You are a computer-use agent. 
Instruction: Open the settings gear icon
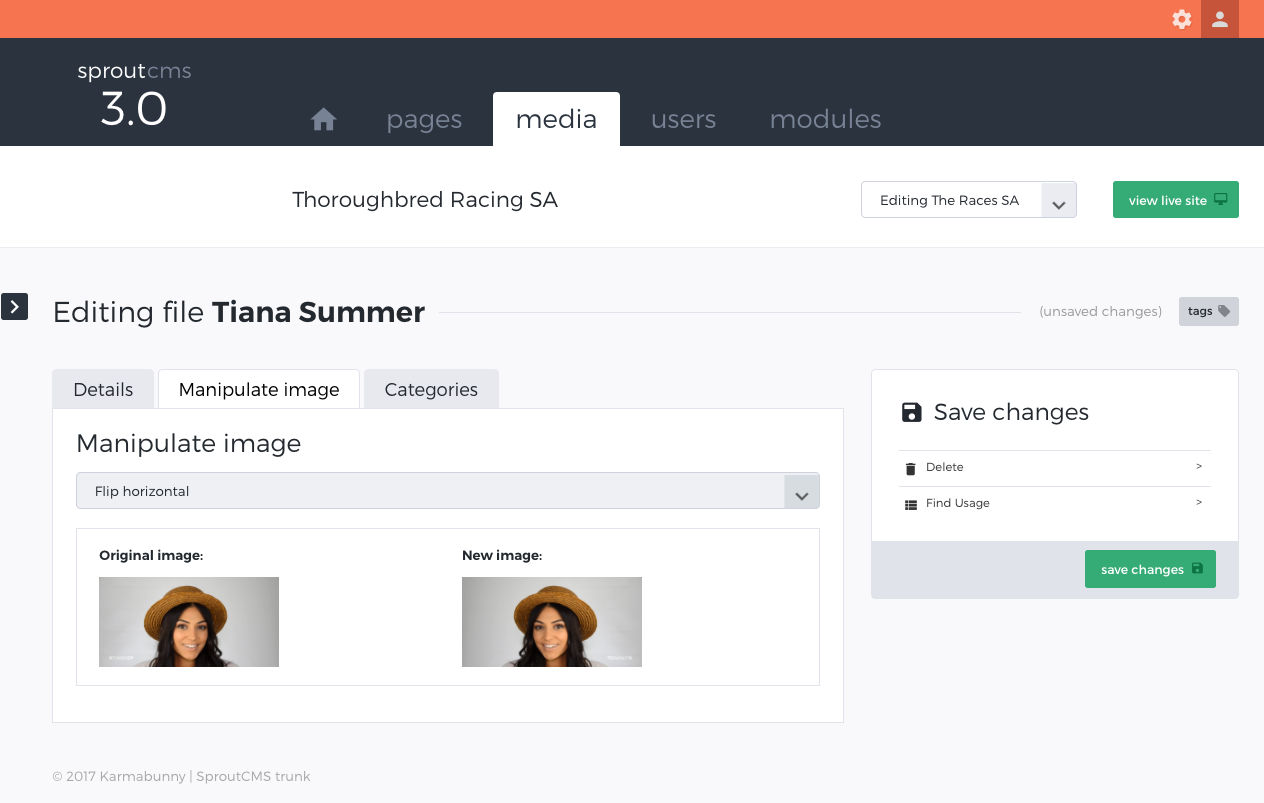point(1182,19)
